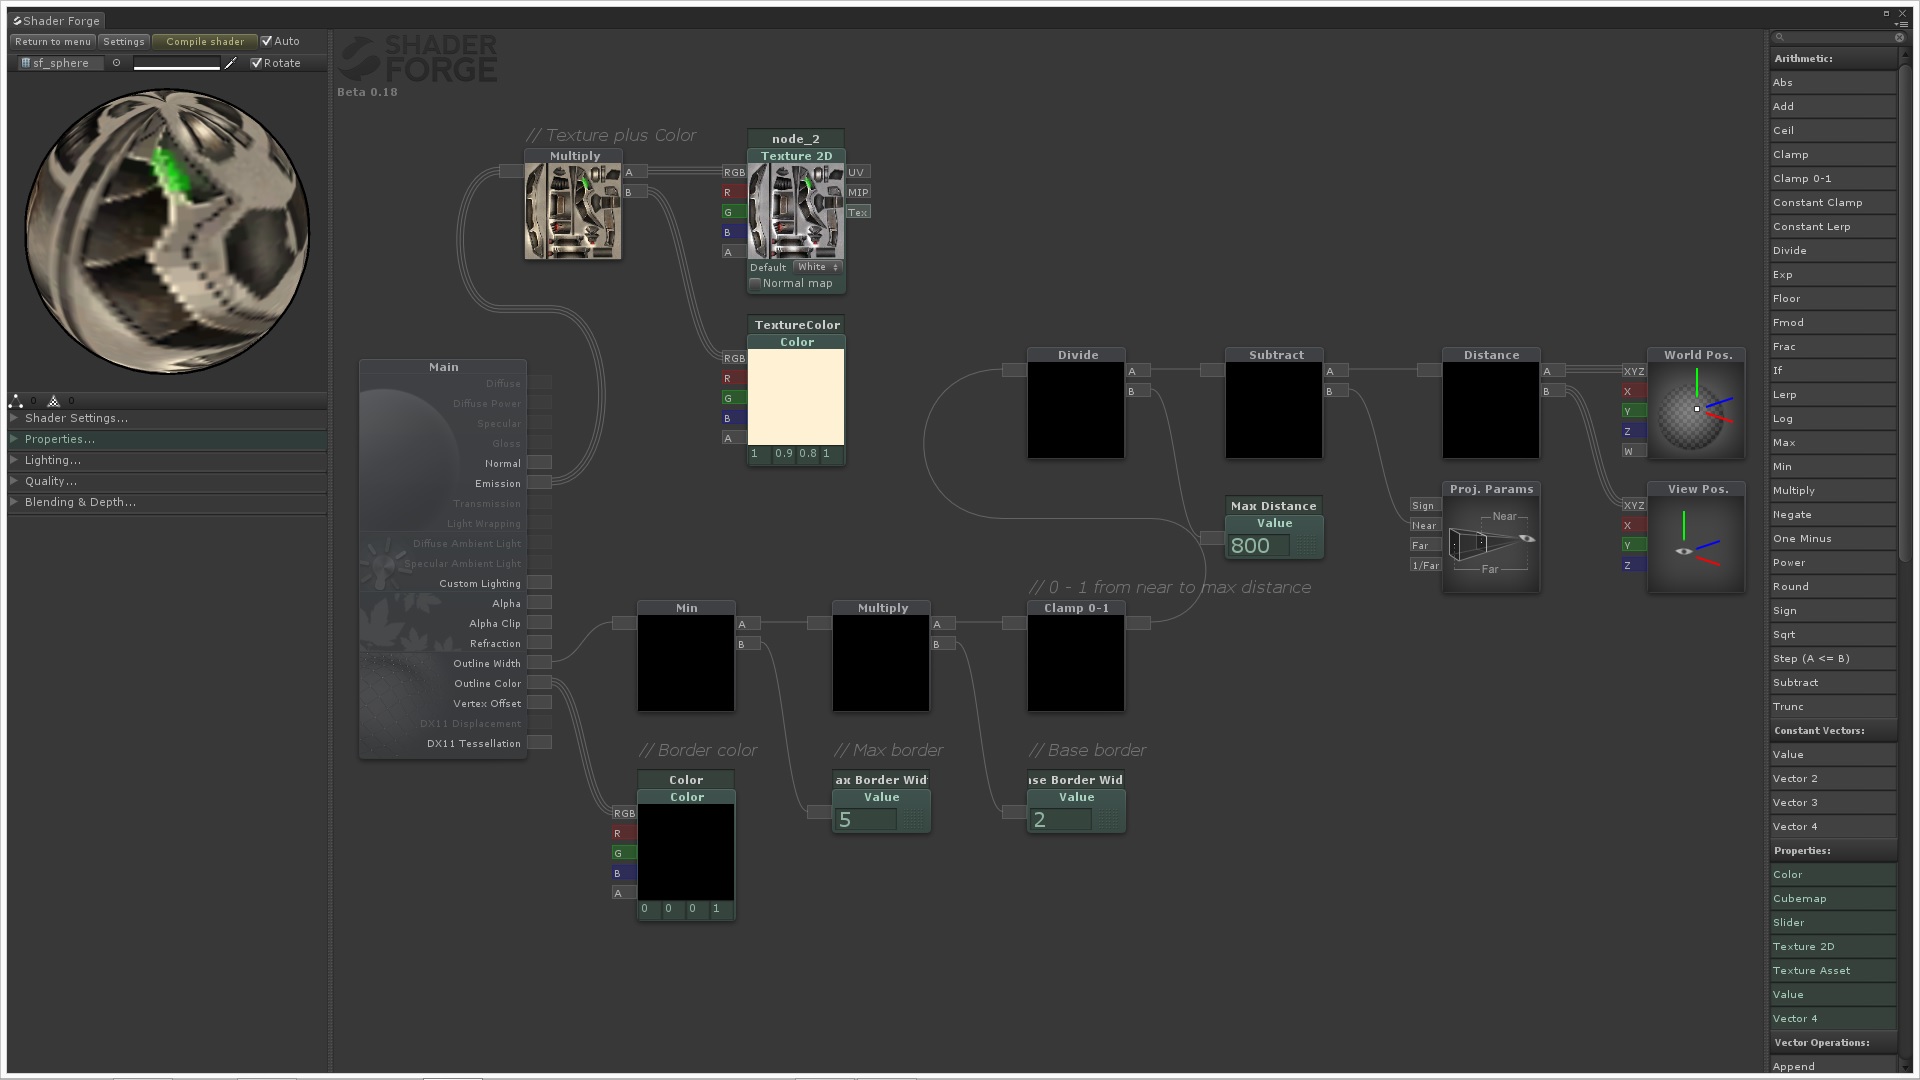The width and height of the screenshot is (1920, 1080).
Task: Select Append under Vector Operations
Action: (1833, 1066)
